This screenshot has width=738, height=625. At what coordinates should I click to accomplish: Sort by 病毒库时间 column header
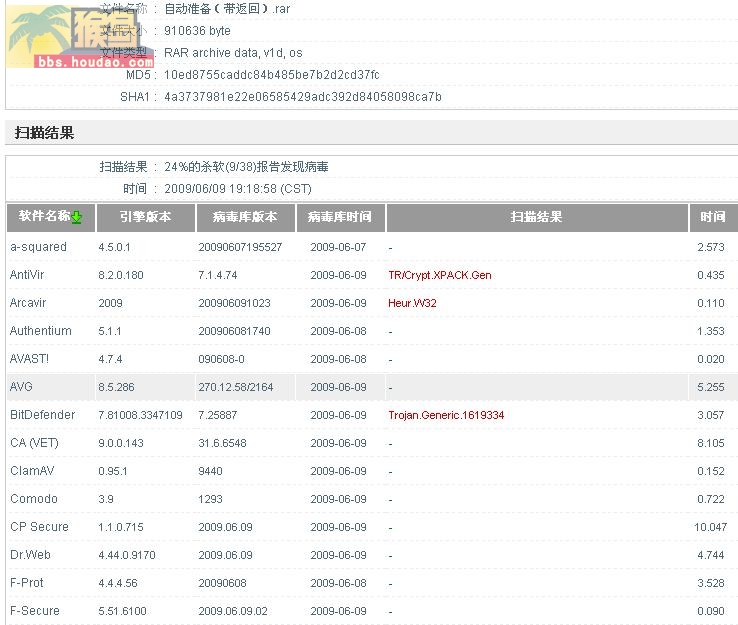340,217
